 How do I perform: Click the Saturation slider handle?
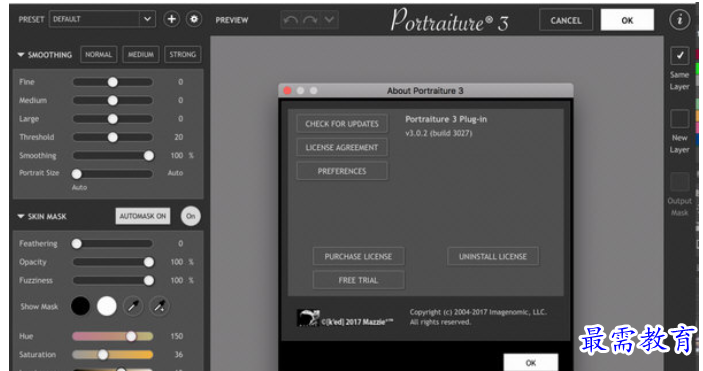click(103, 354)
